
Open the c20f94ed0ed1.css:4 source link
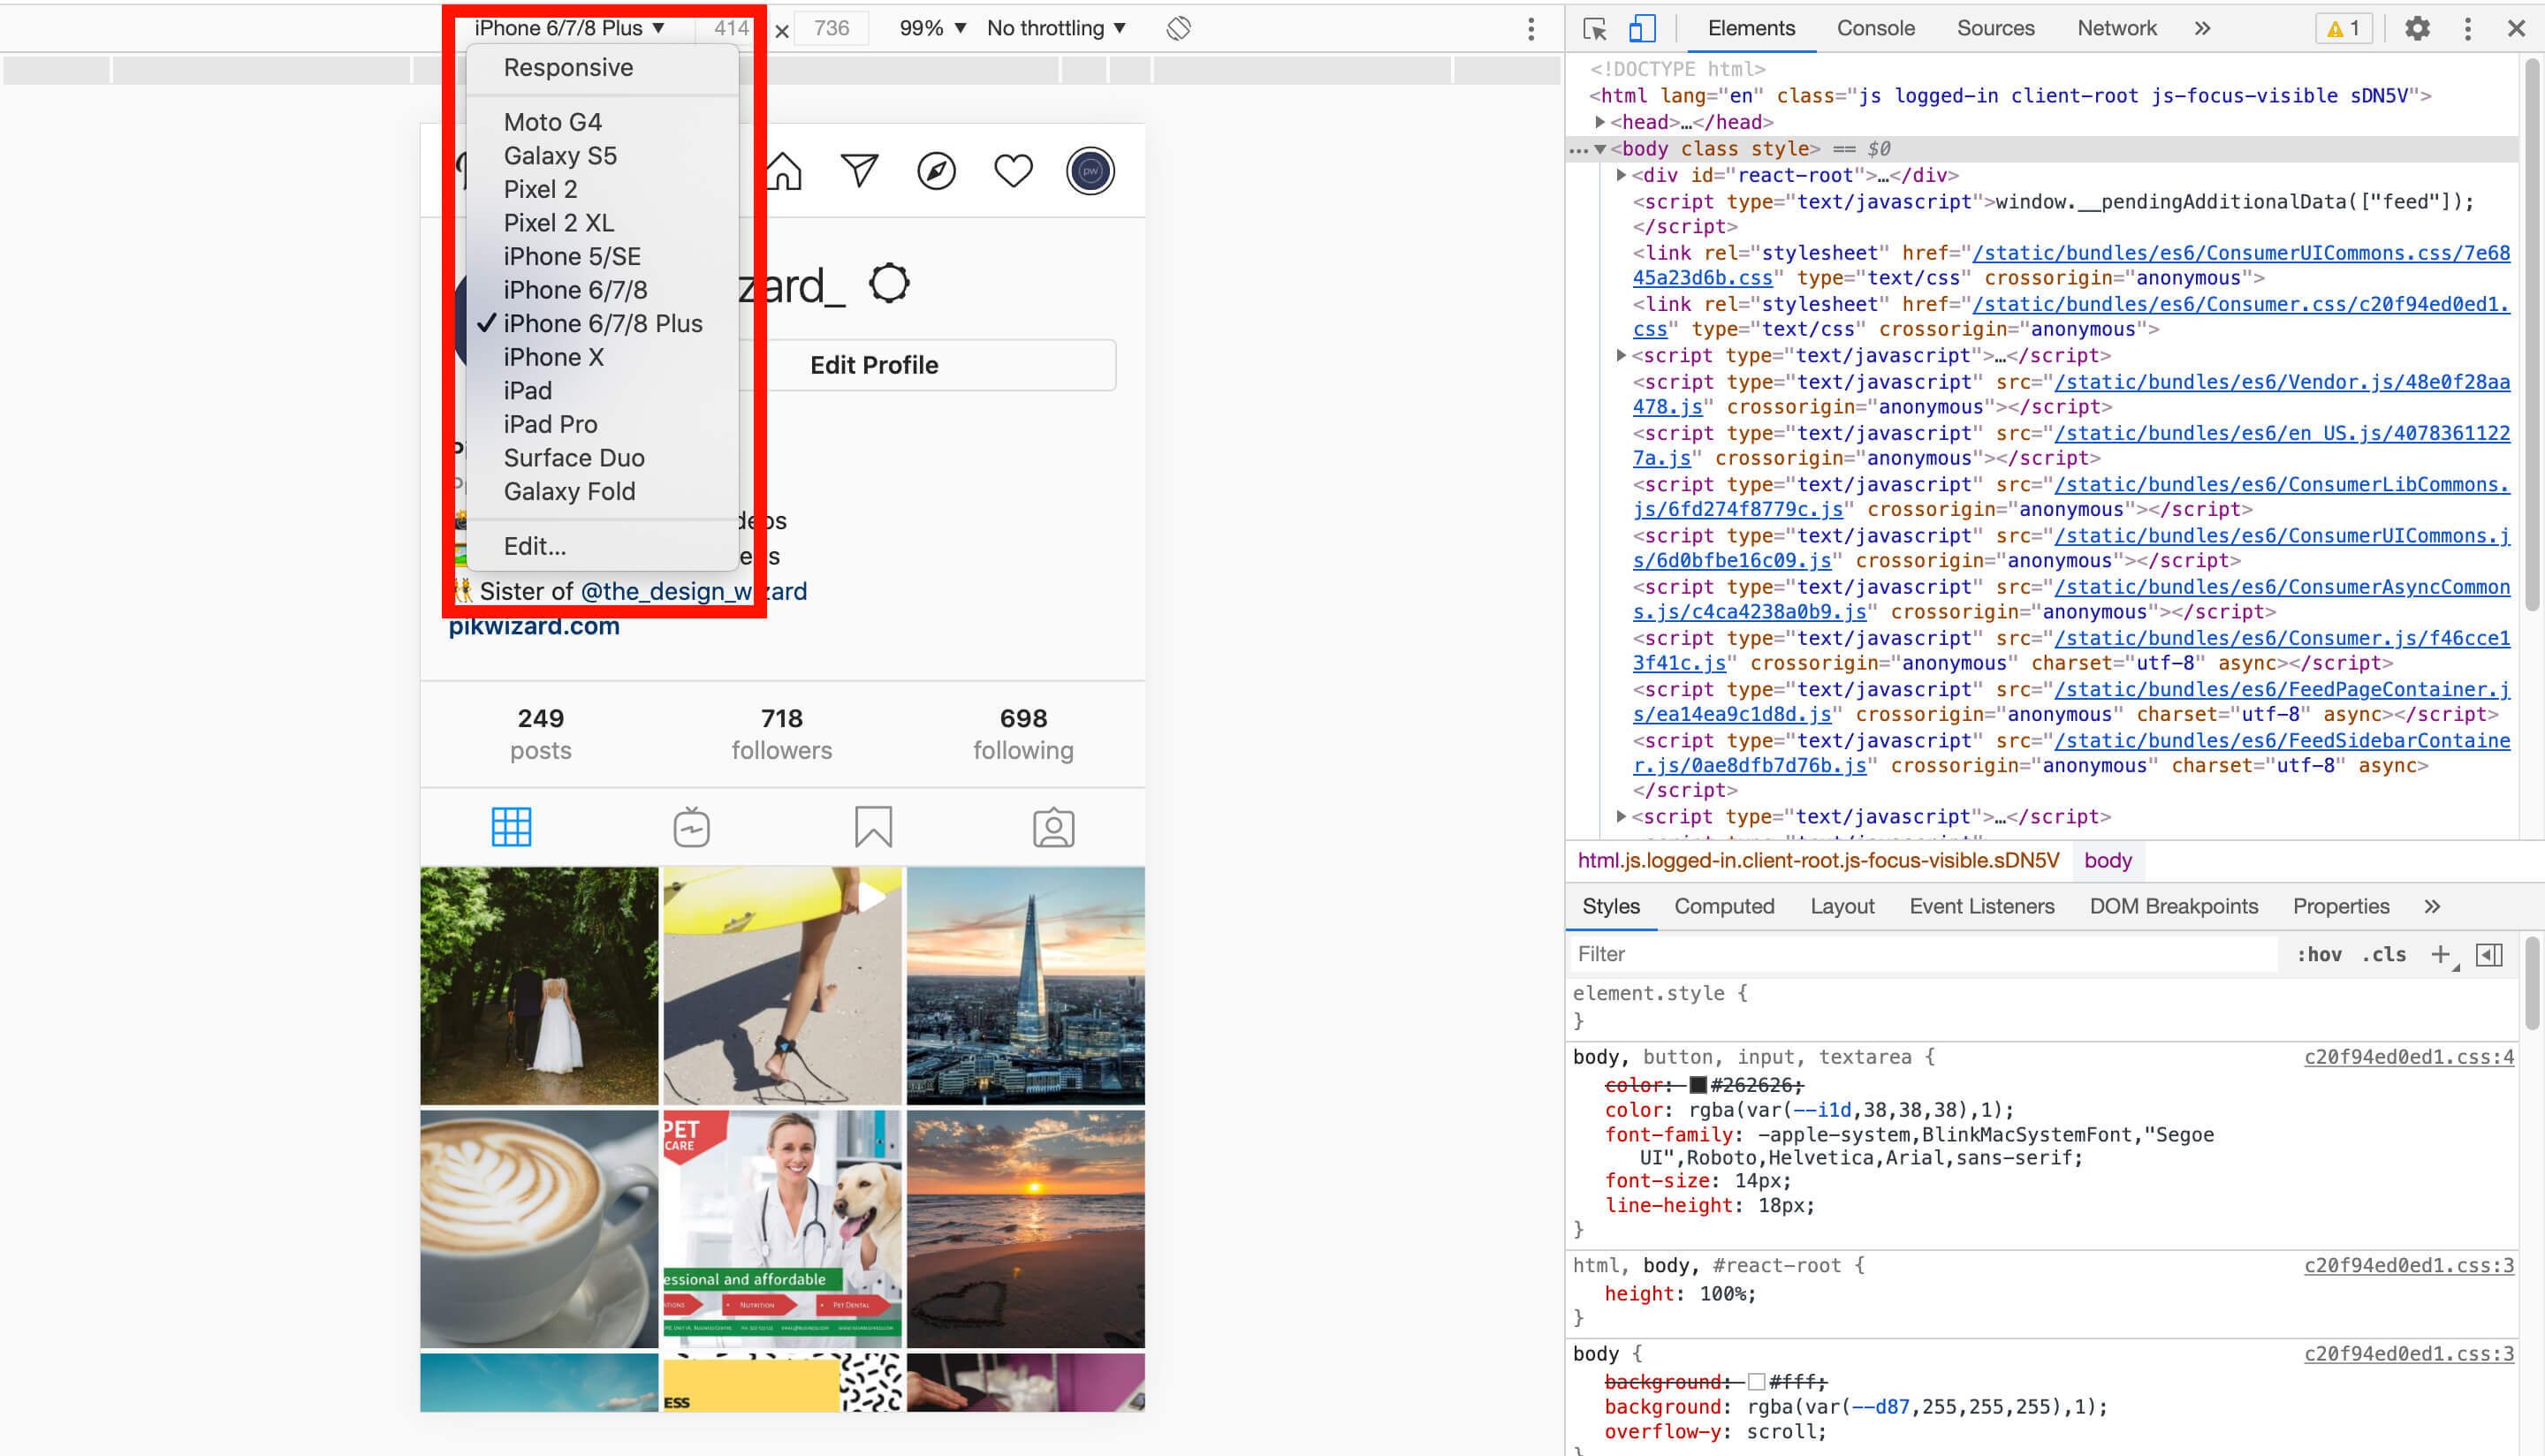[x=2408, y=1057]
